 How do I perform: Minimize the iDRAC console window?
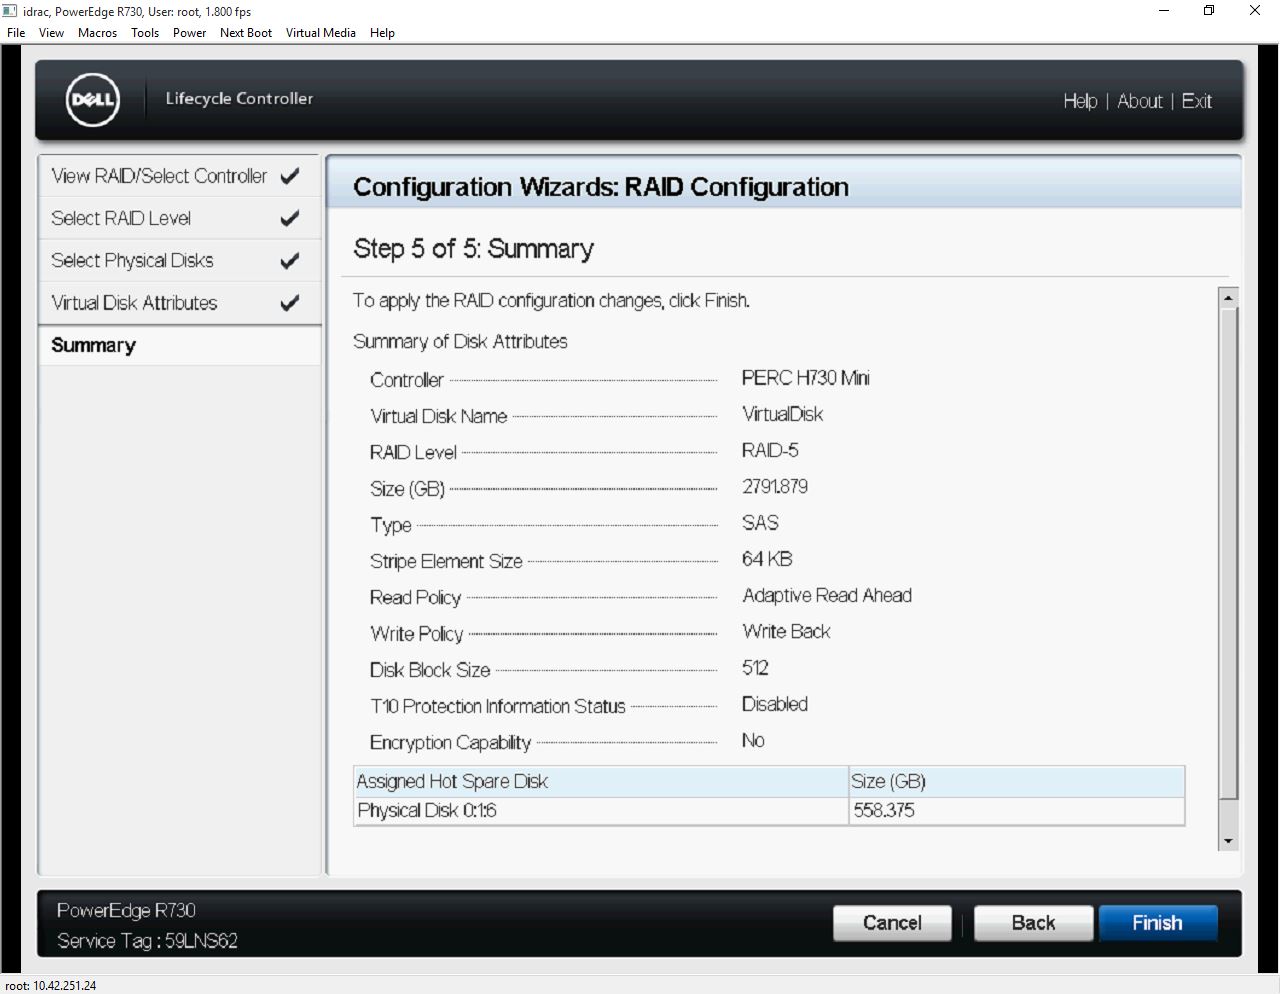point(1164,11)
